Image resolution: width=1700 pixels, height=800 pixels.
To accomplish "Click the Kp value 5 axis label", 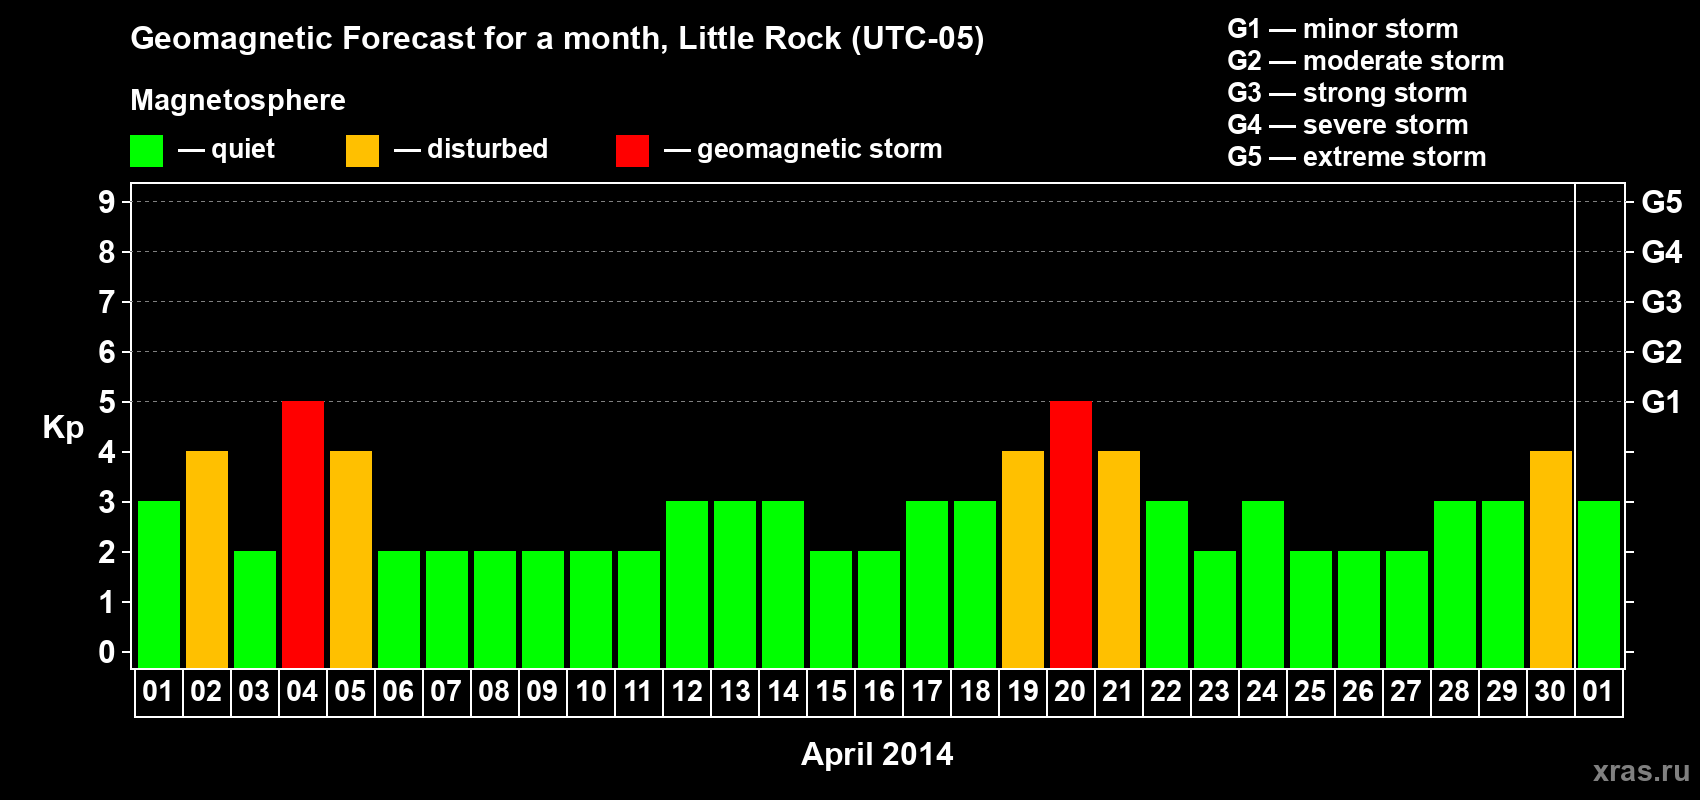I will 107,402.
